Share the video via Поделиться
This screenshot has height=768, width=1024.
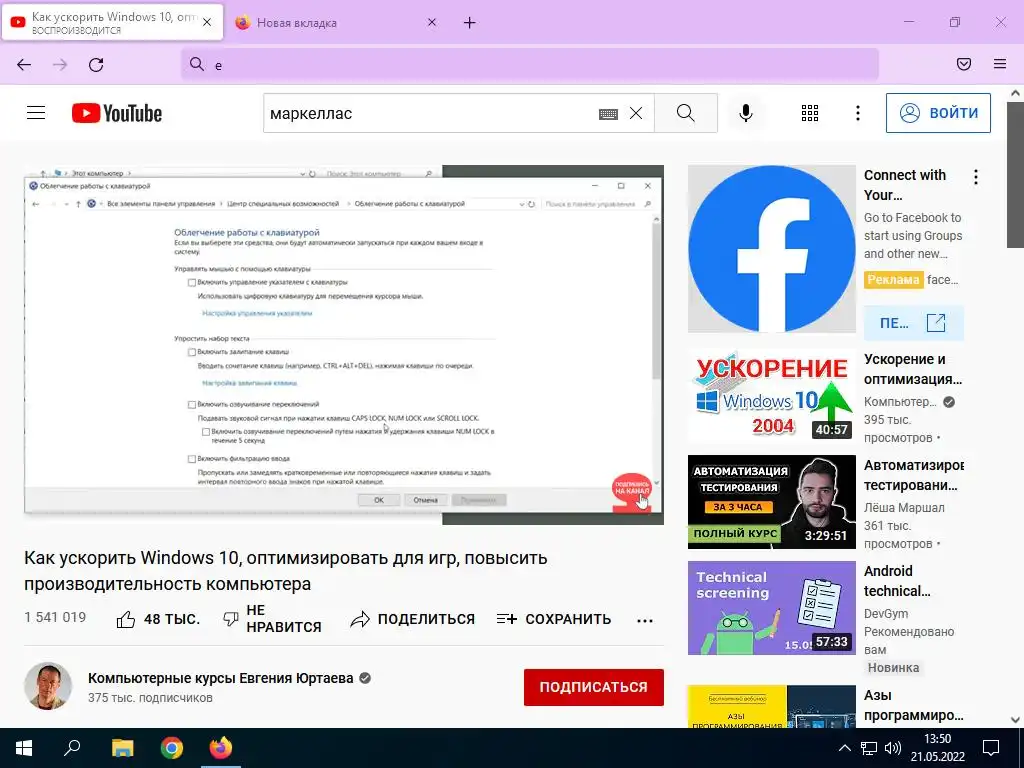point(412,619)
